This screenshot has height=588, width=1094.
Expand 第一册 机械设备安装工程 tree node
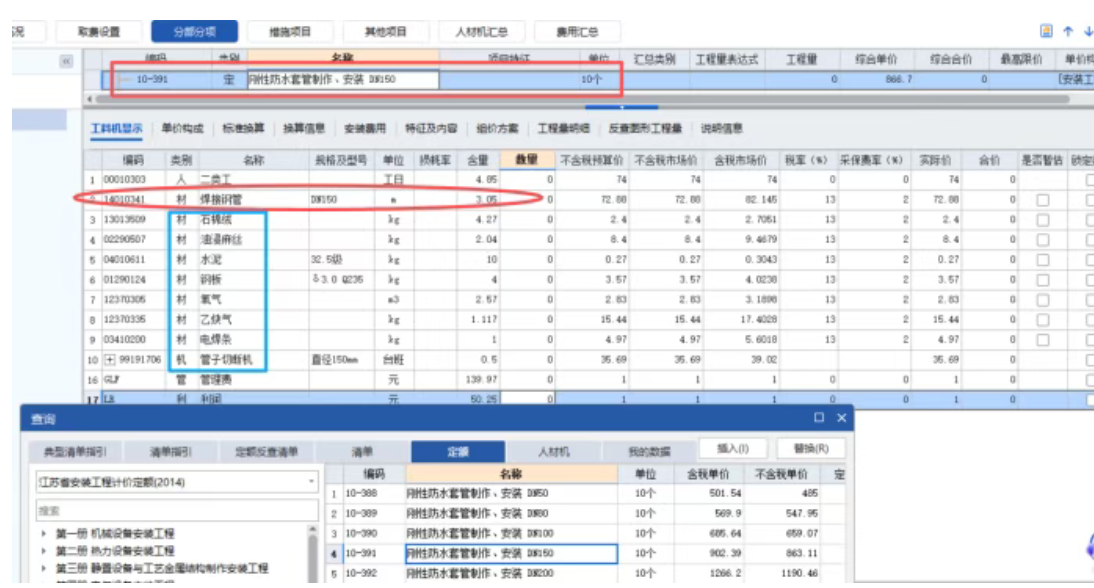tap(45, 534)
